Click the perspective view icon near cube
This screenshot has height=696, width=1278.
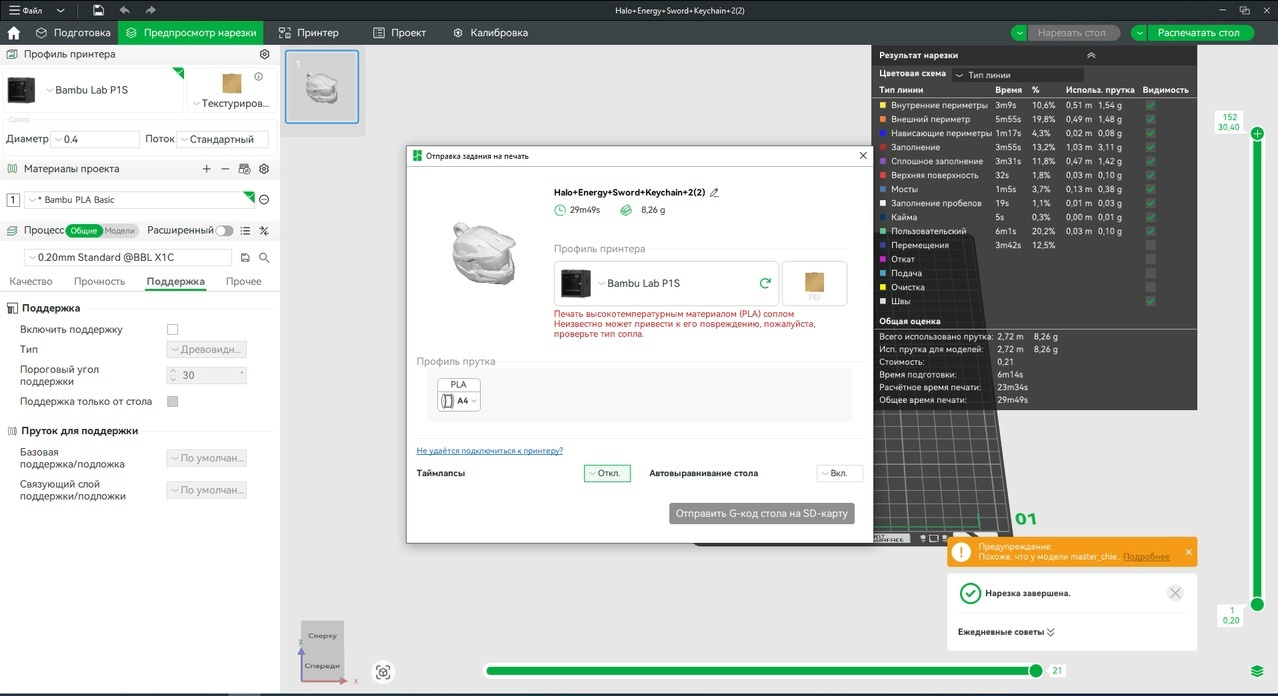point(383,672)
